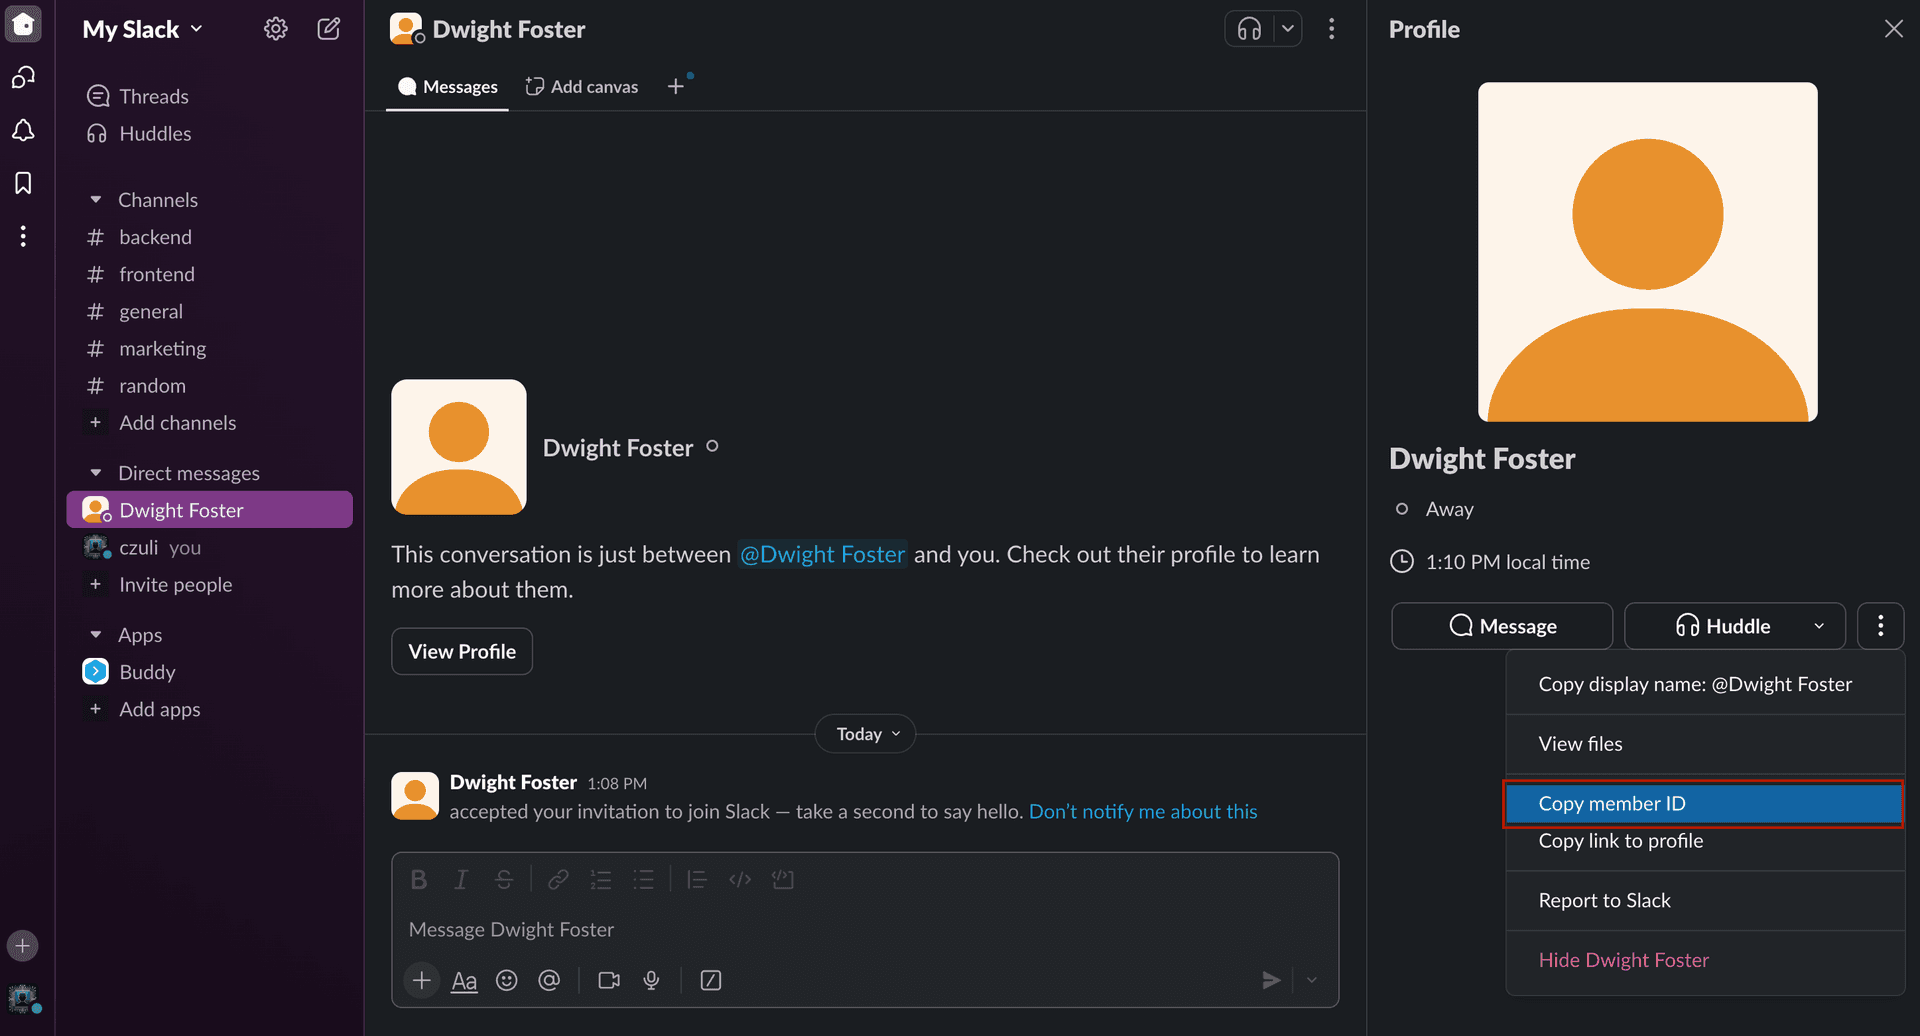This screenshot has width=1920, height=1036.
Task: Record a video clip with camera icon
Action: (608, 980)
